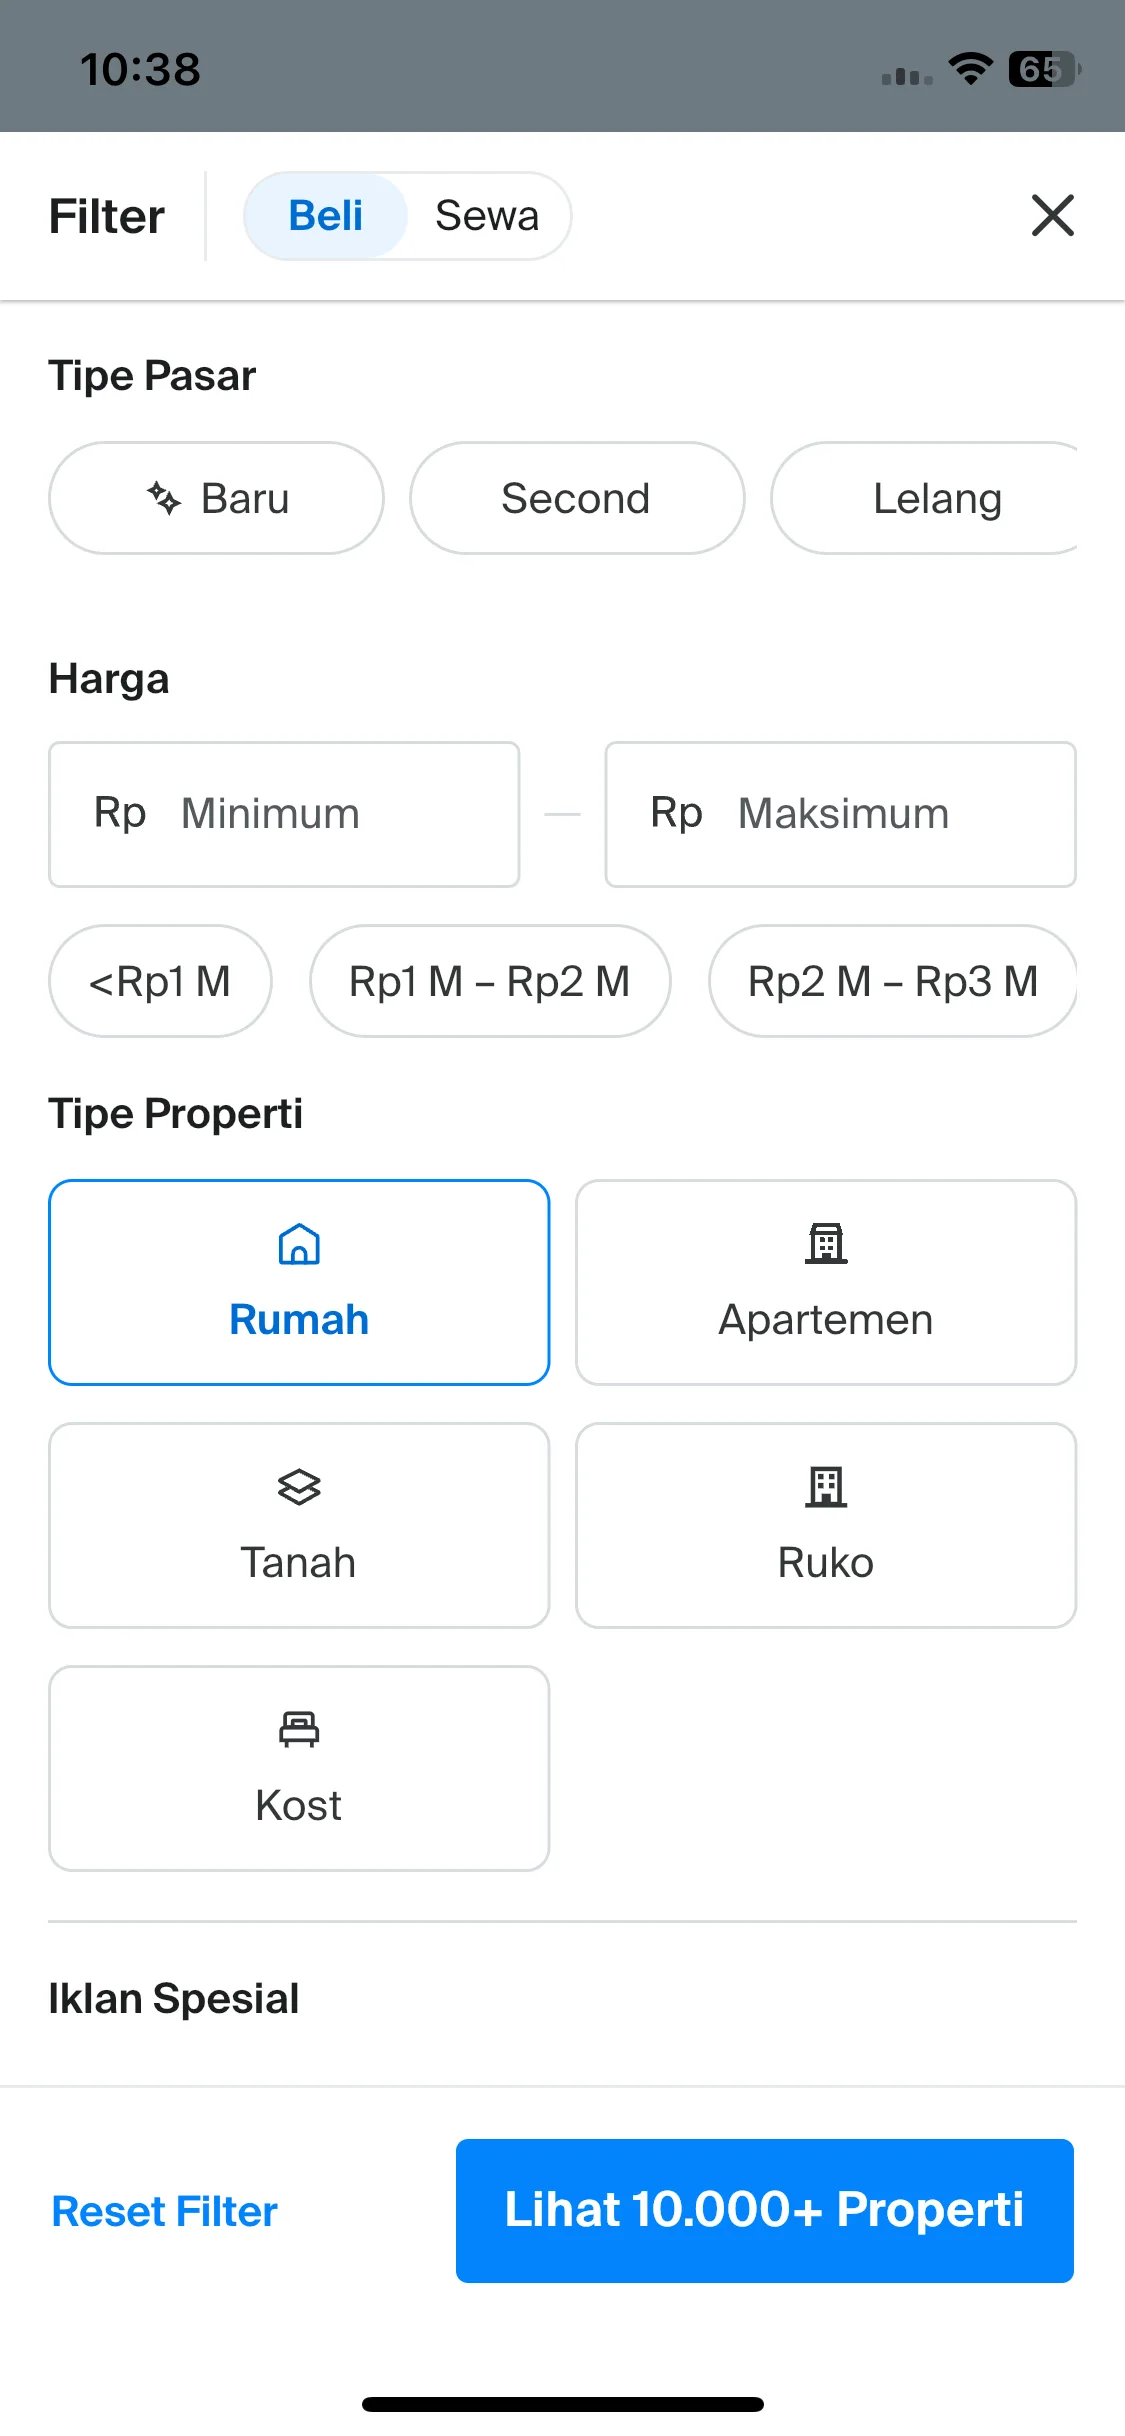Select the Kost bed icon
The width and height of the screenshot is (1125, 2436).
pyautogui.click(x=299, y=1730)
